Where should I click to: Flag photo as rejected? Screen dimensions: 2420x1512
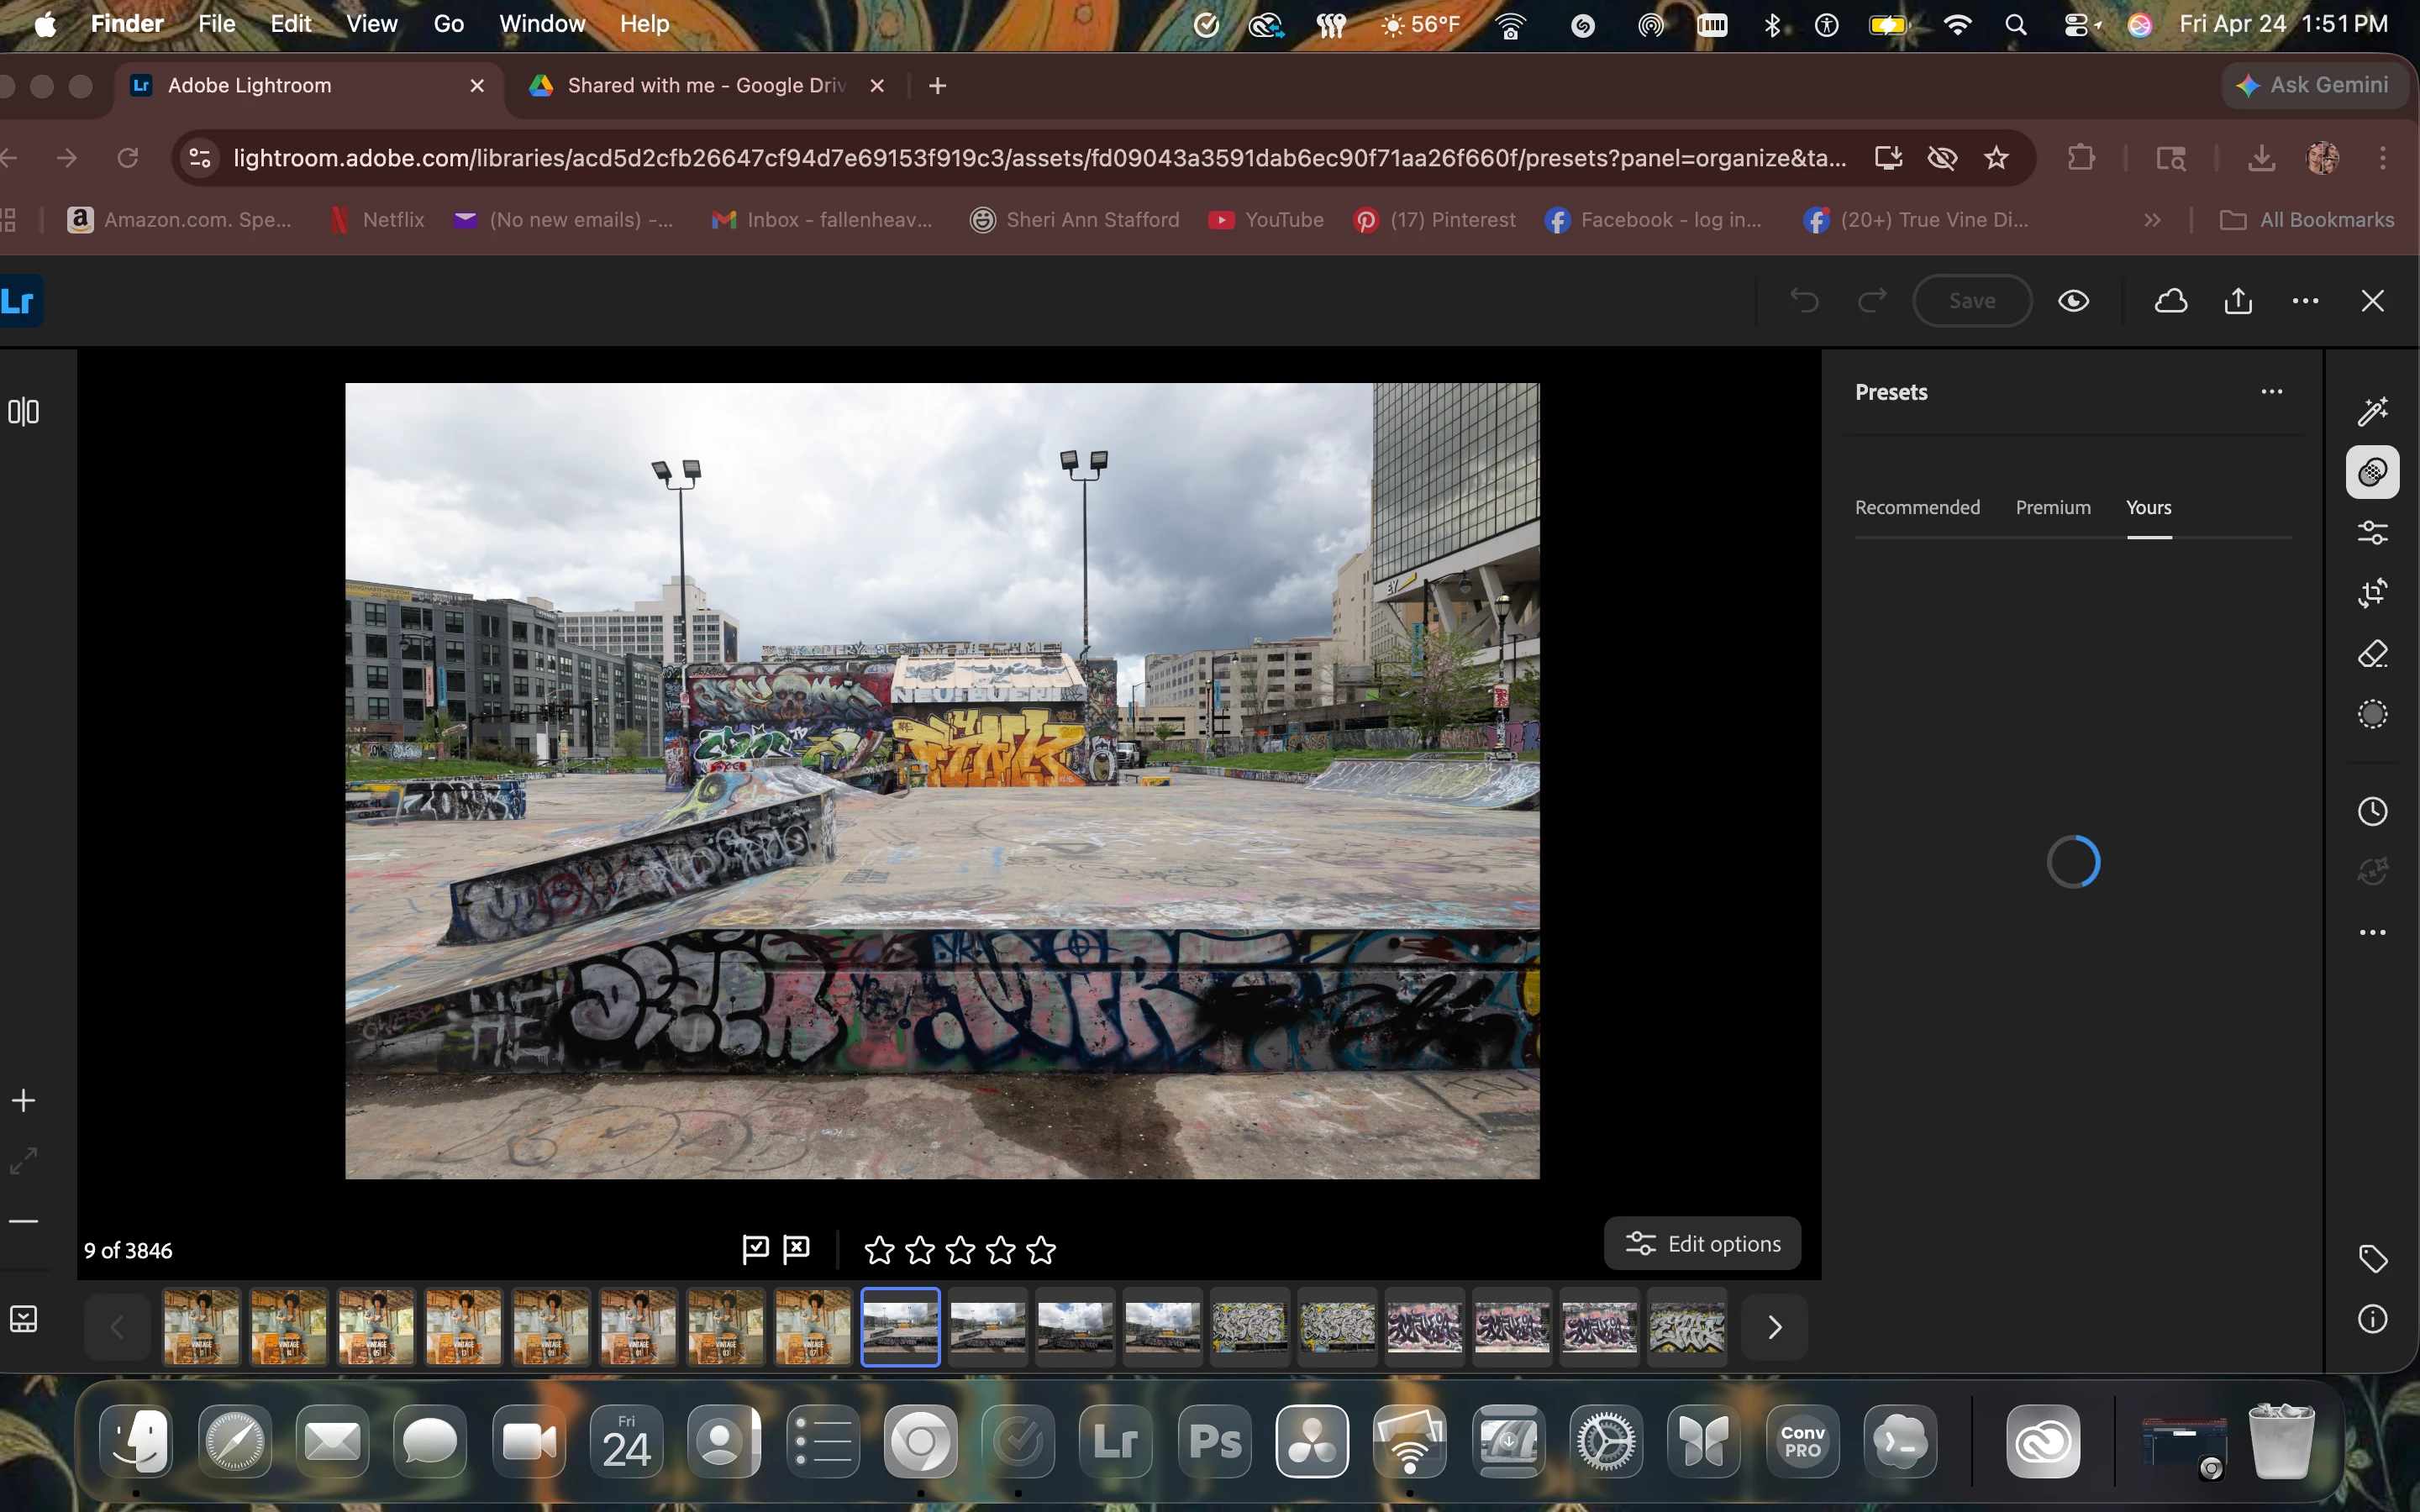[x=797, y=1248]
